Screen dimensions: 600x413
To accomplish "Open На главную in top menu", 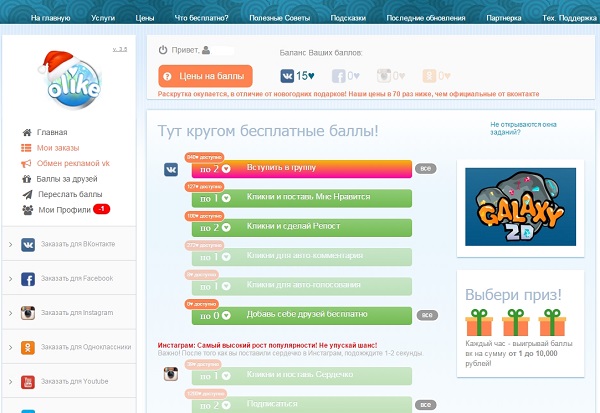I will [x=51, y=18].
